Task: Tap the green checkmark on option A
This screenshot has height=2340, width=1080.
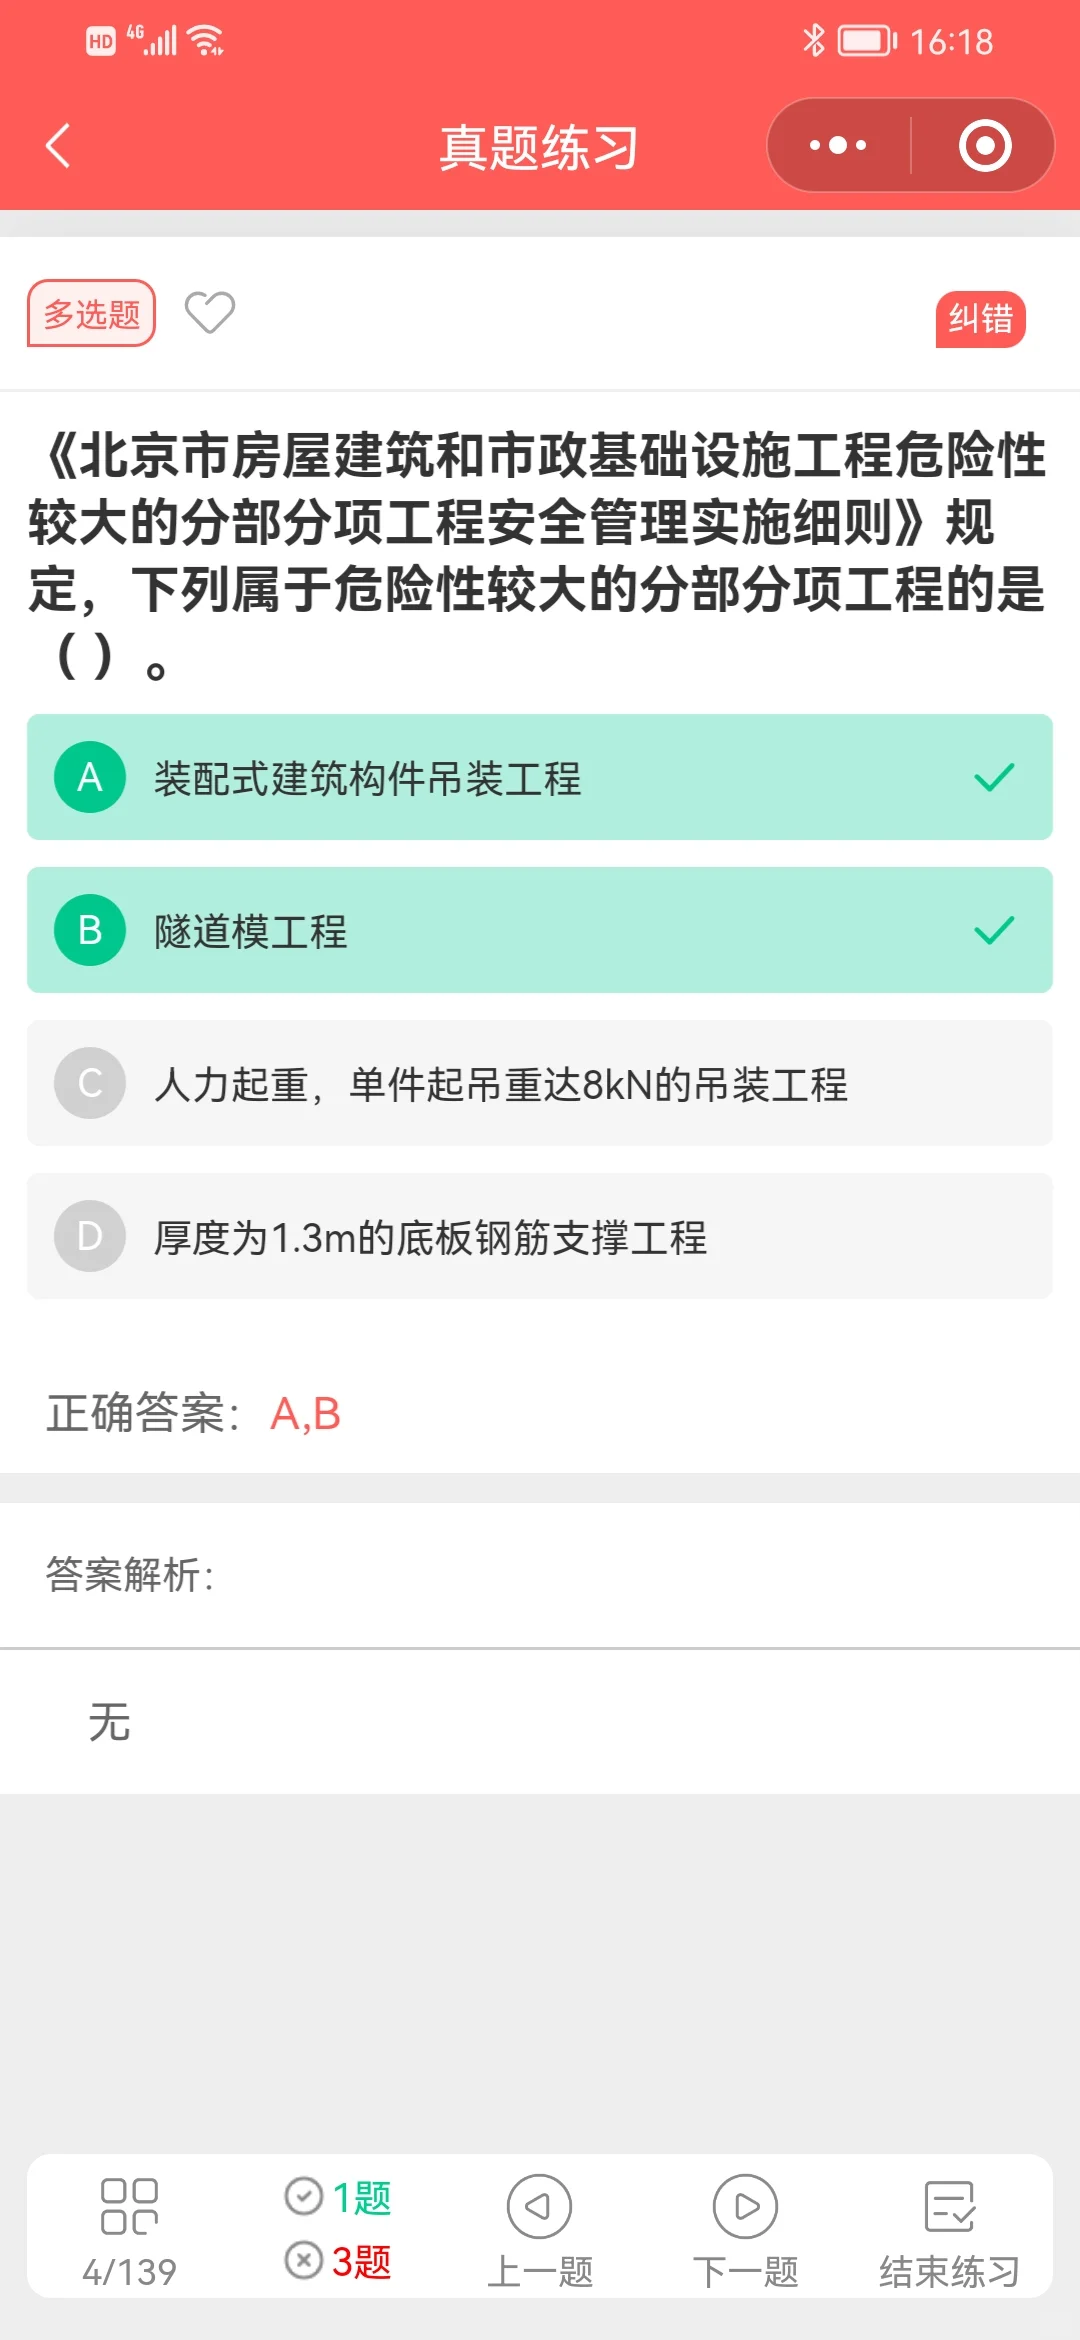Action: (994, 777)
